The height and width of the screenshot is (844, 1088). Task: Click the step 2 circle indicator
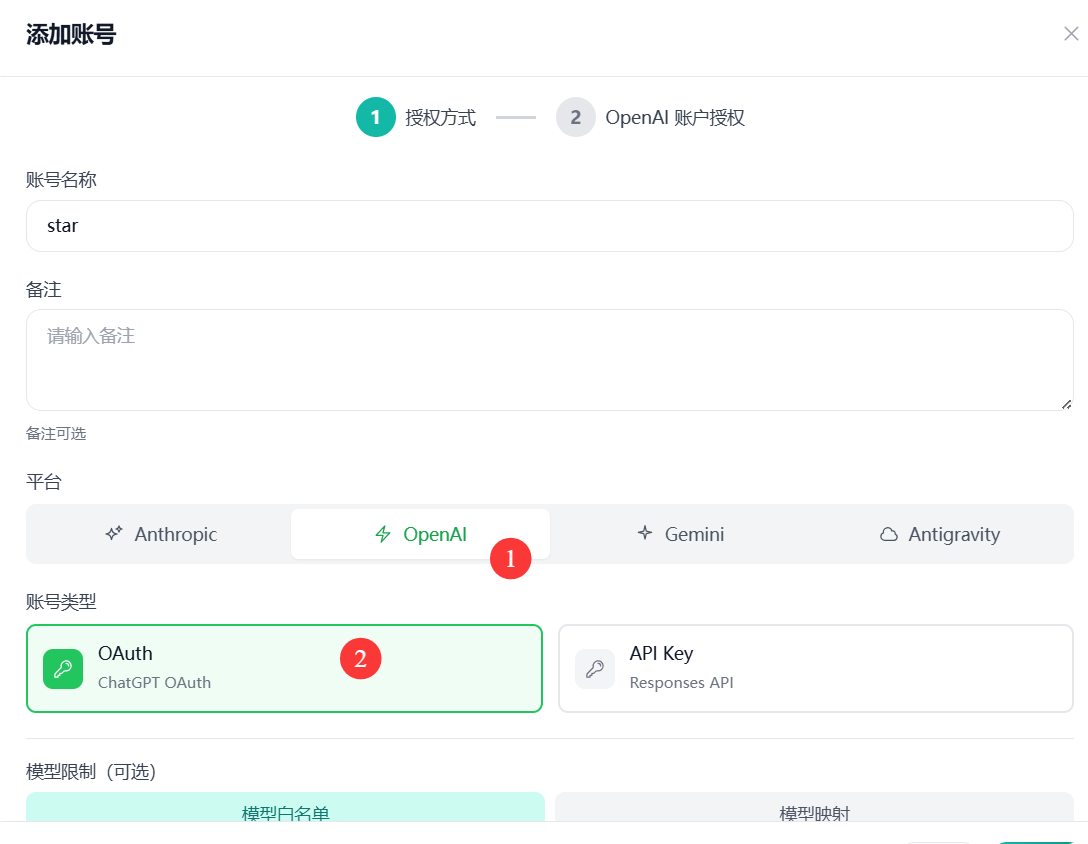pos(575,117)
